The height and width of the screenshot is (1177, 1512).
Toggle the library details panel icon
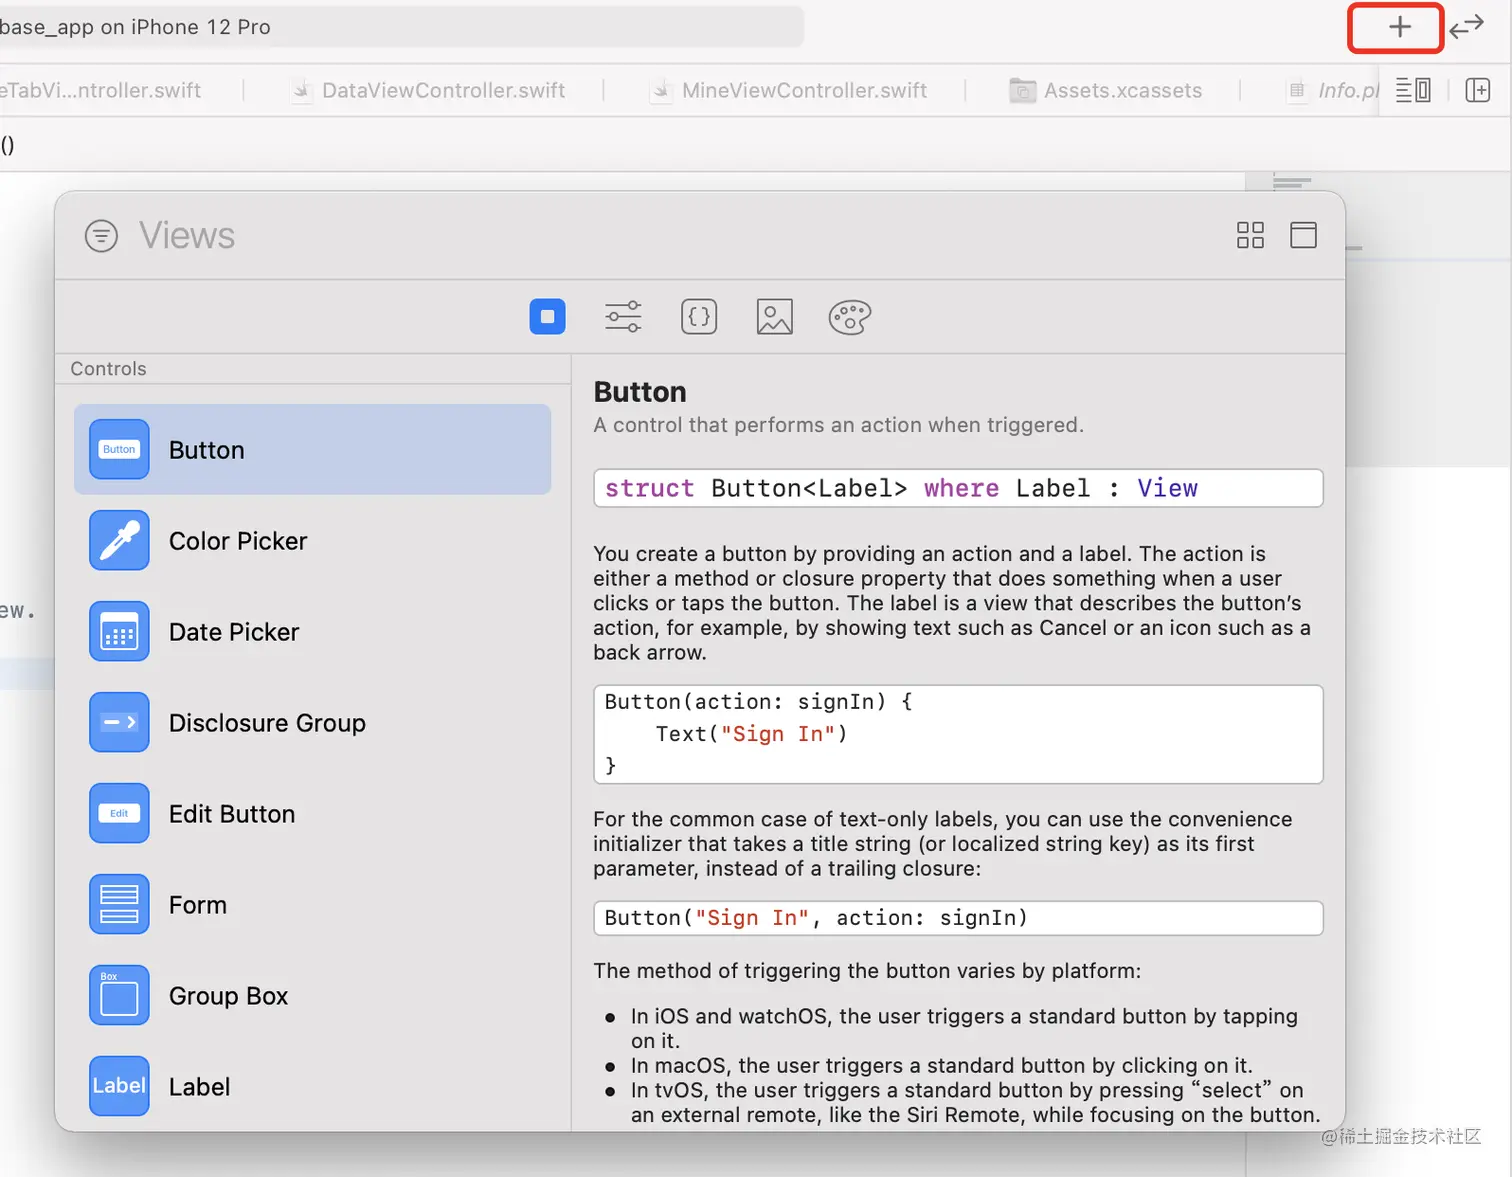(1303, 235)
